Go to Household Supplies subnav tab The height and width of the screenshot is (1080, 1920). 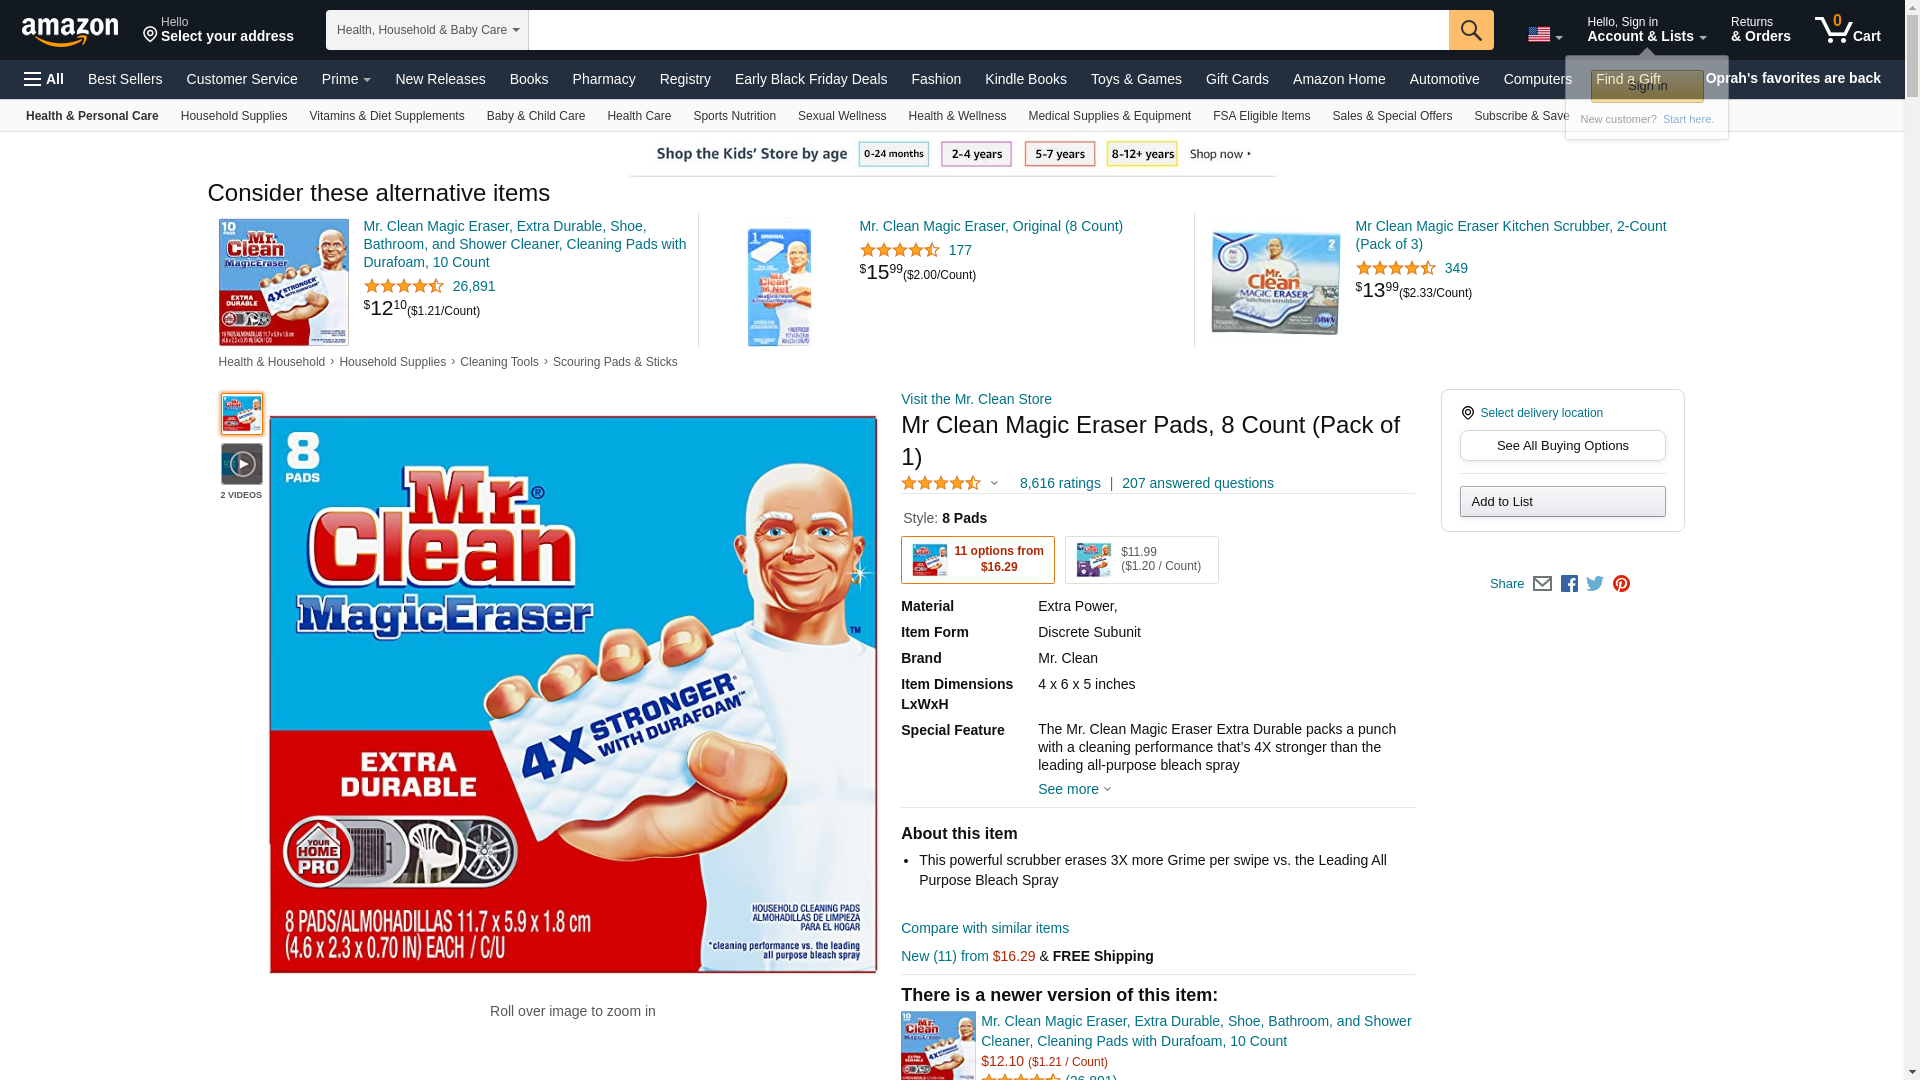(x=234, y=116)
